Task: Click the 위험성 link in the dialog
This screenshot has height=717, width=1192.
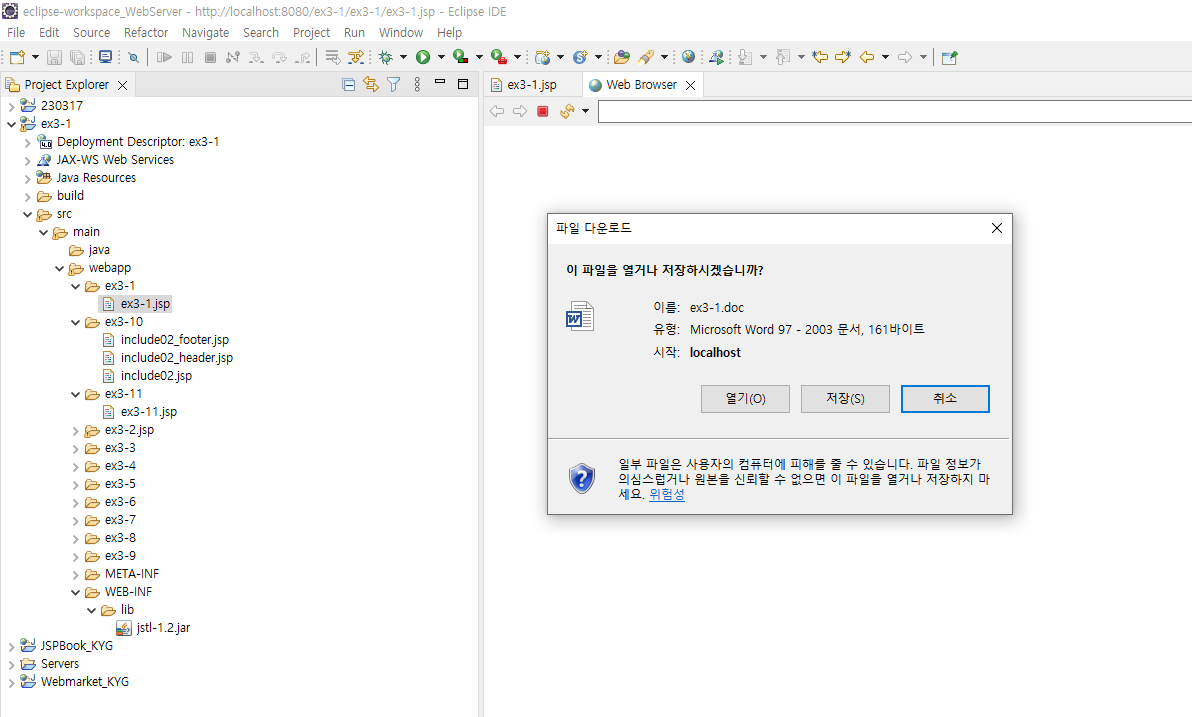Action: pyautogui.click(x=667, y=494)
